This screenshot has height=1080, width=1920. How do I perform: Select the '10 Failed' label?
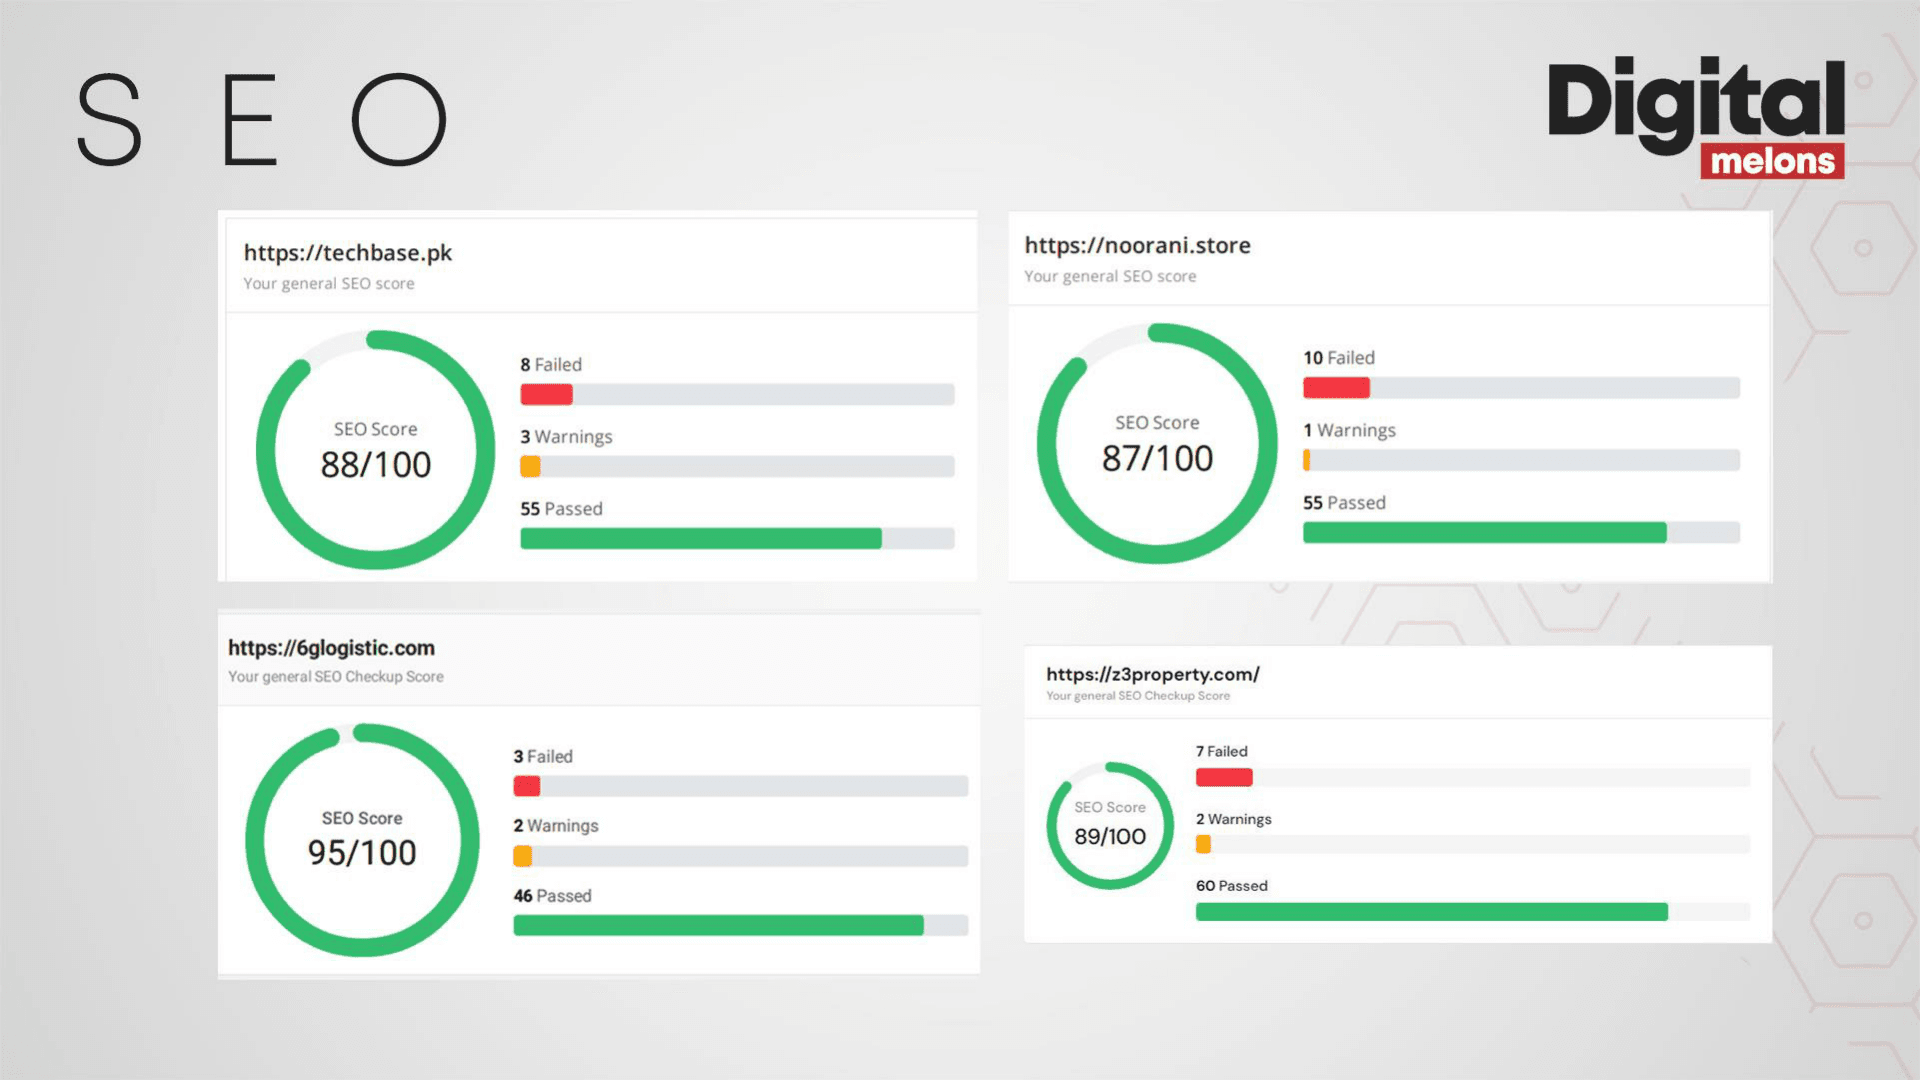[x=1338, y=358]
